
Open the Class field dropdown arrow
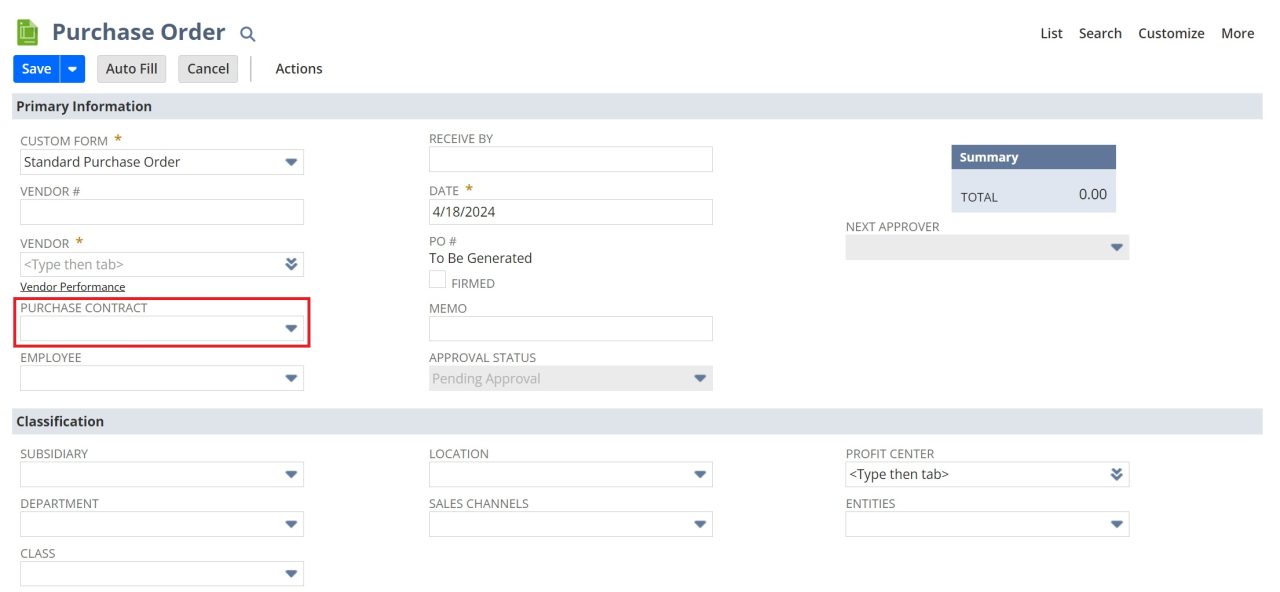291,573
